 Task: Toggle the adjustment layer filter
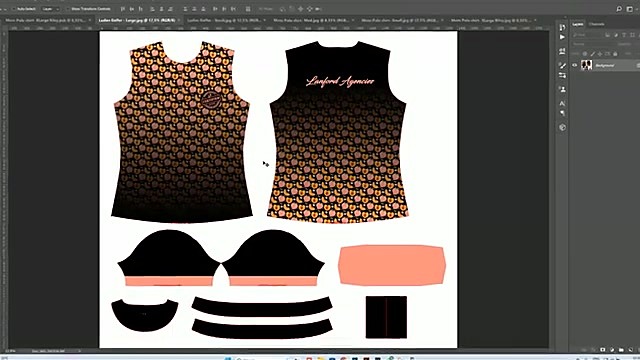coord(616,35)
